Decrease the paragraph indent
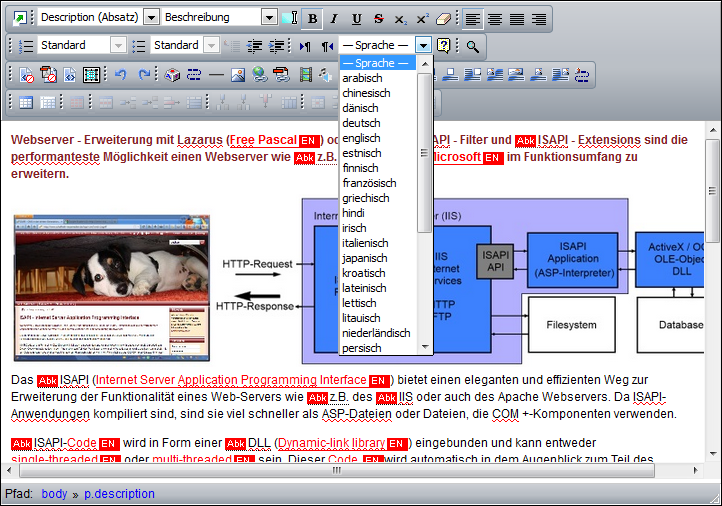722x506 pixels. click(x=254, y=46)
